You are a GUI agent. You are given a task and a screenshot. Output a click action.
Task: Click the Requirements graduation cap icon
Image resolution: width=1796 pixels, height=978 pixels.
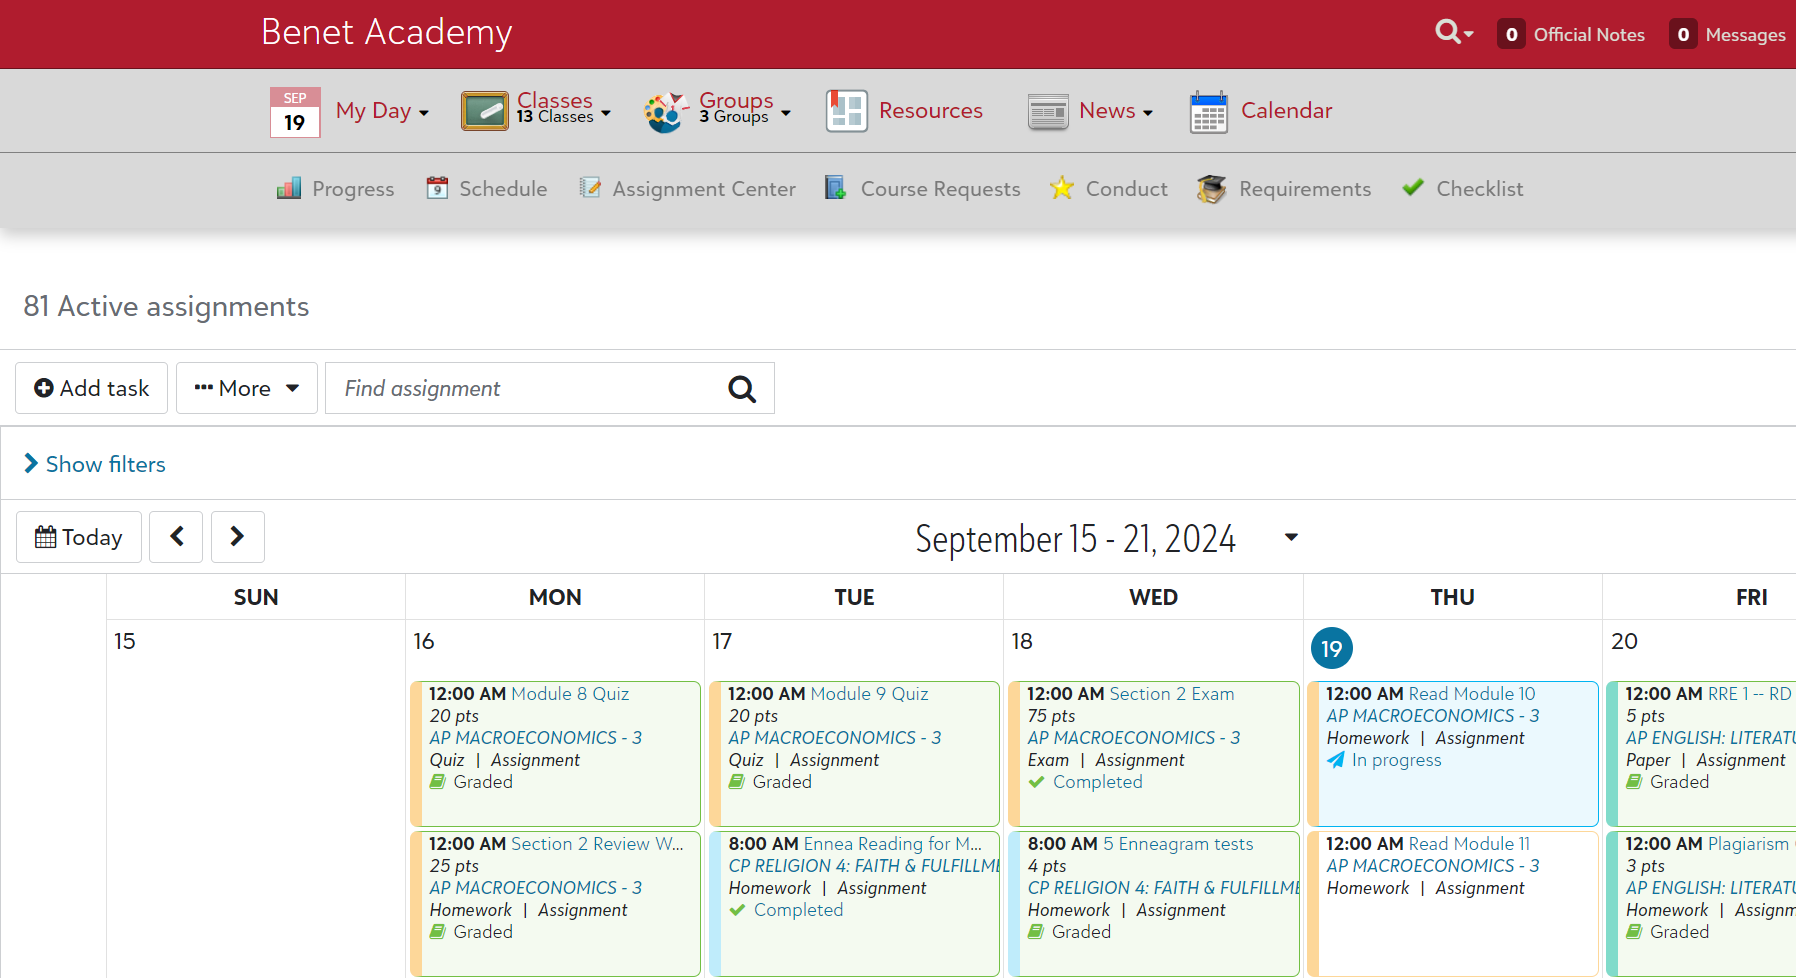1211,188
